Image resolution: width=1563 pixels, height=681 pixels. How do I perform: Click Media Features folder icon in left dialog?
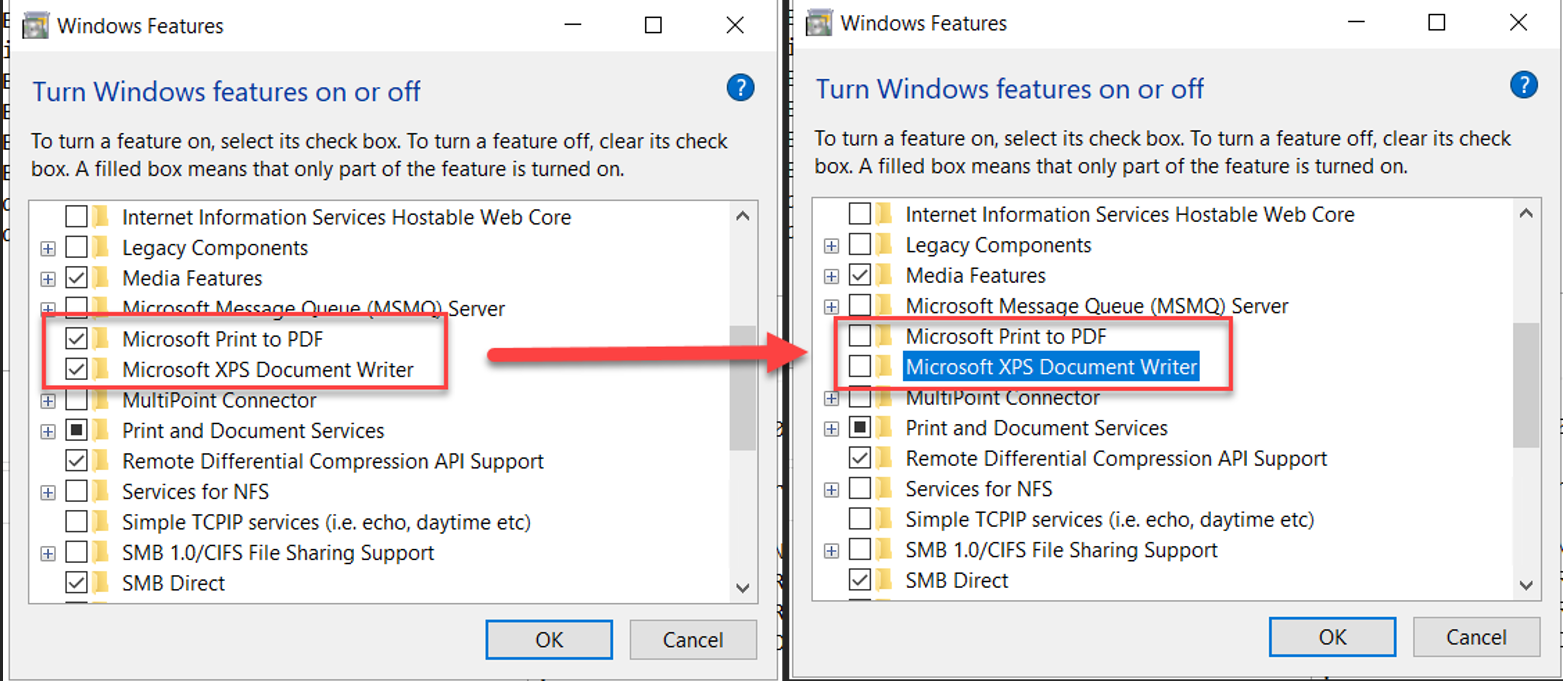pos(101,278)
